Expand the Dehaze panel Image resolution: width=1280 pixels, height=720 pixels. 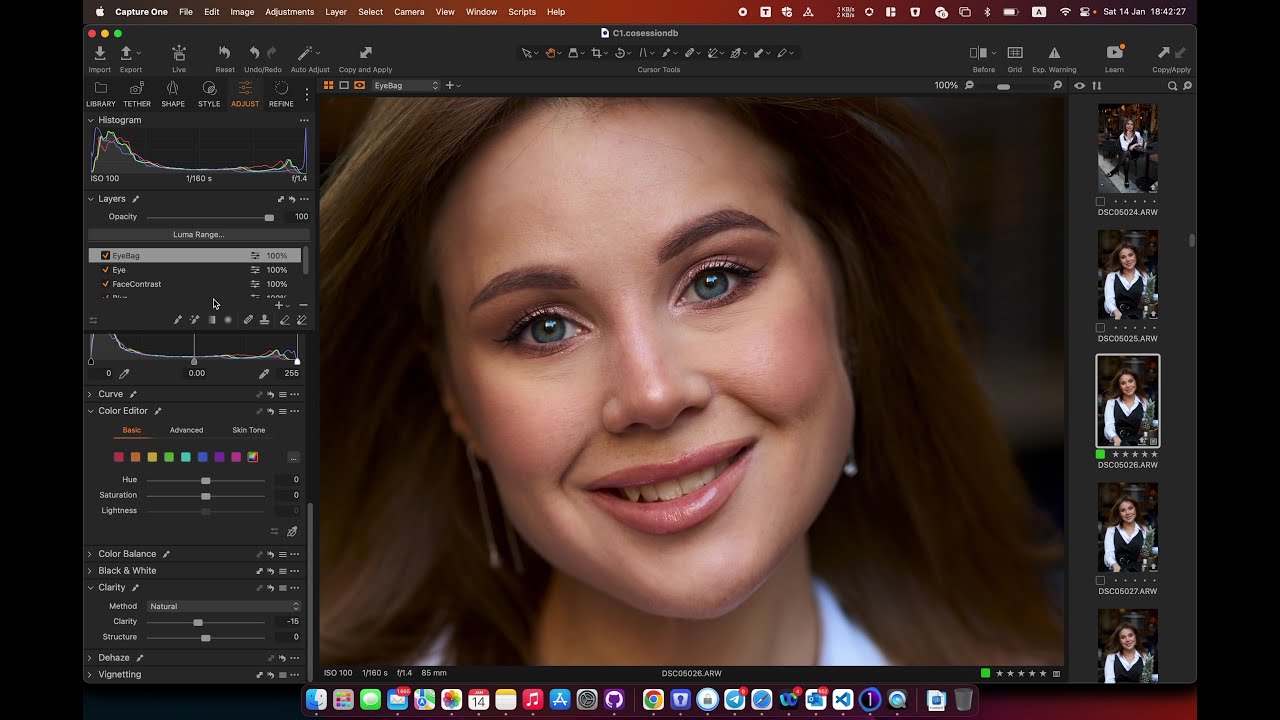90,658
